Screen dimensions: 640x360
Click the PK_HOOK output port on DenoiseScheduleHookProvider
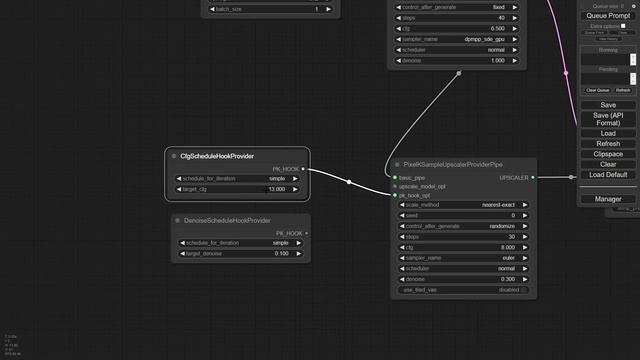[x=307, y=233]
